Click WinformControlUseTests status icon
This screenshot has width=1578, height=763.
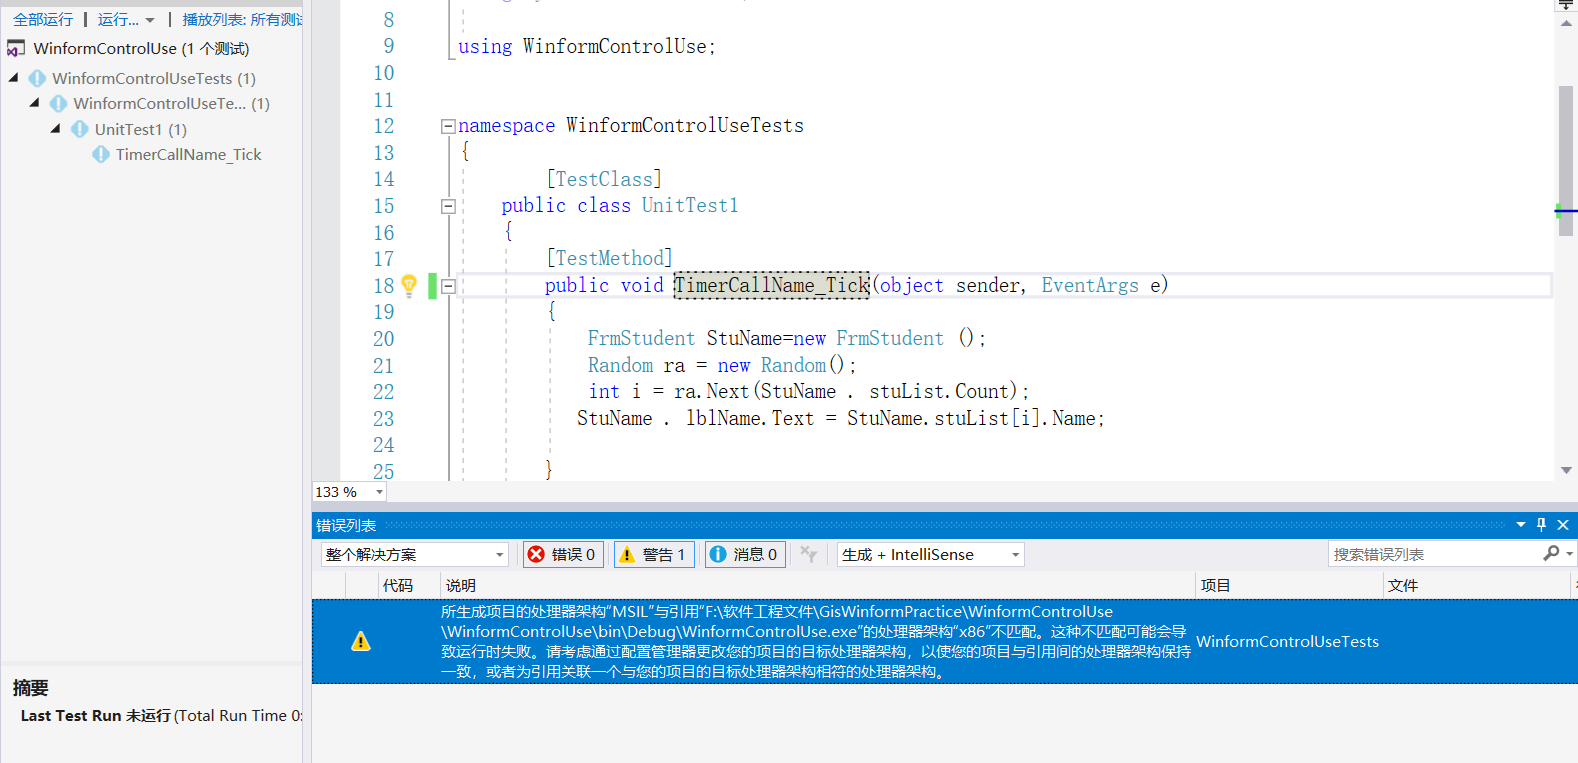[38, 78]
